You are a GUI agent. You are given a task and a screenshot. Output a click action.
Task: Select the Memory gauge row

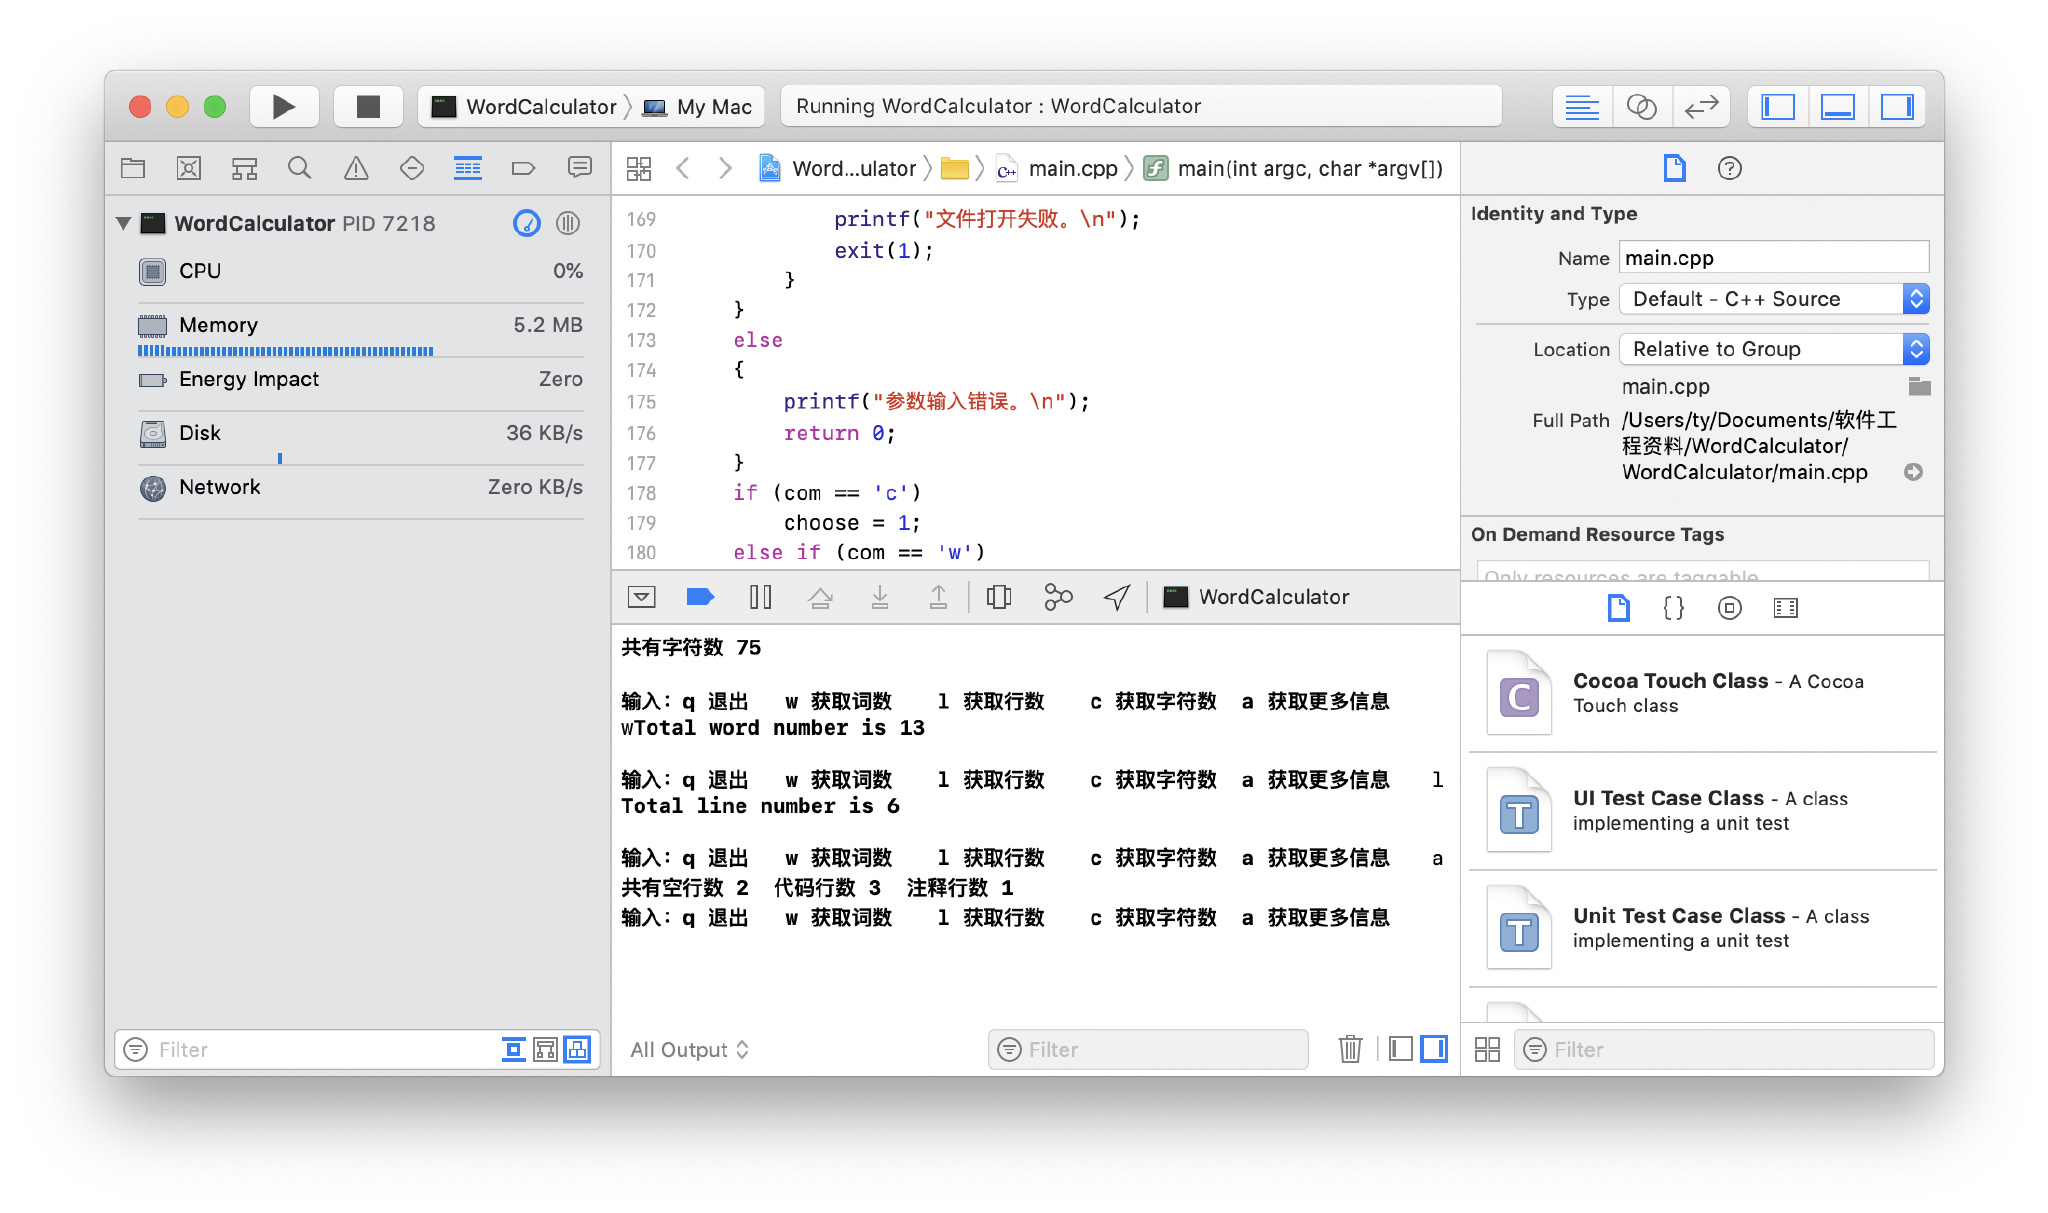click(360, 325)
